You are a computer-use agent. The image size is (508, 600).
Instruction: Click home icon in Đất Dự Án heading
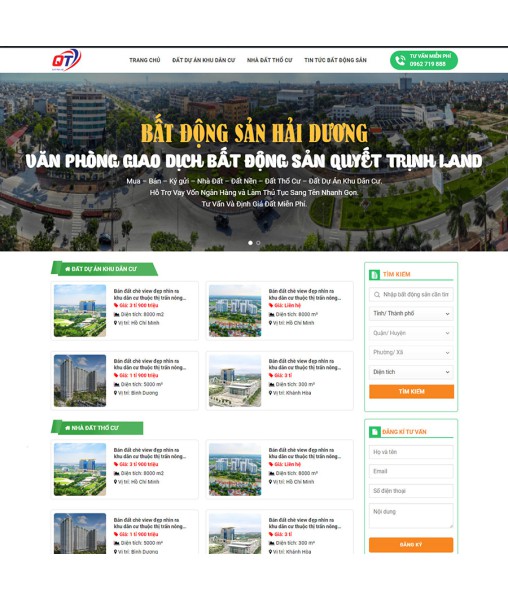tap(68, 269)
